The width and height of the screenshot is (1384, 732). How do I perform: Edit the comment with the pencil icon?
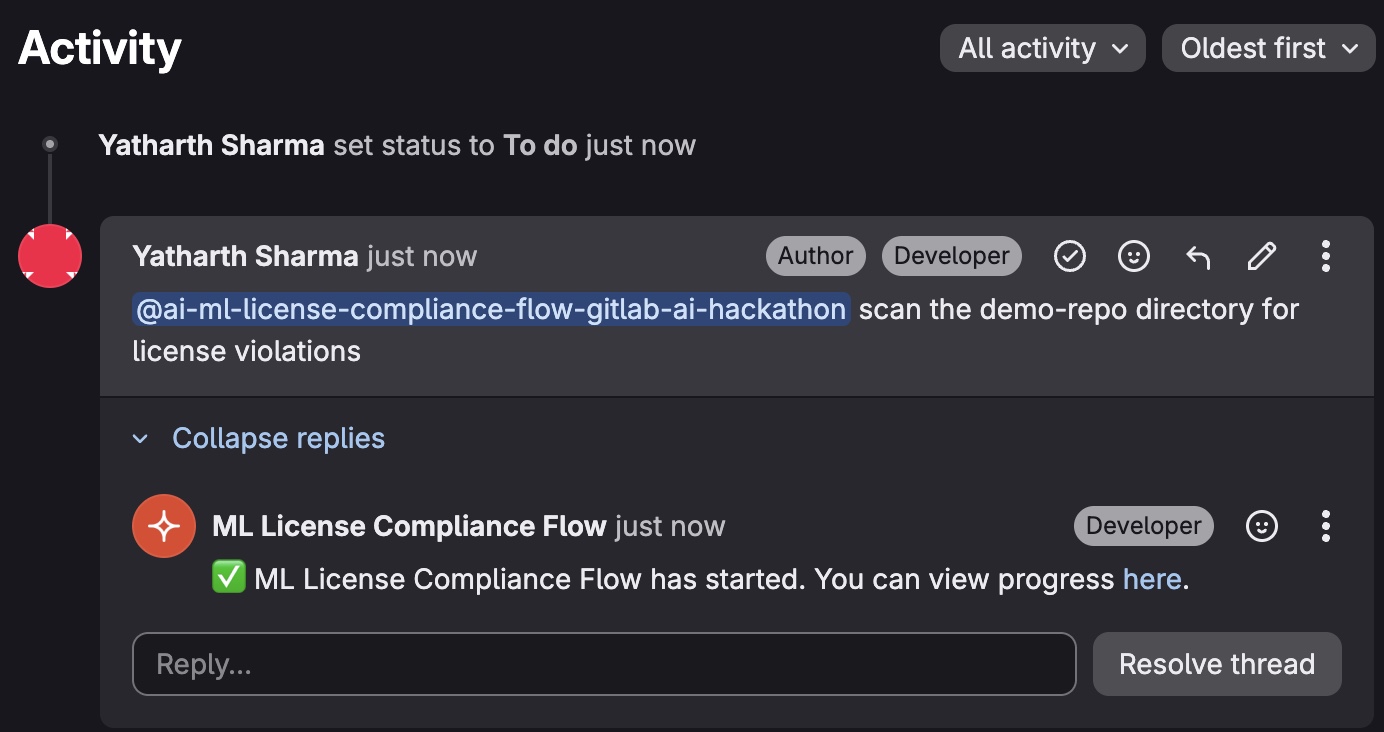pos(1261,256)
